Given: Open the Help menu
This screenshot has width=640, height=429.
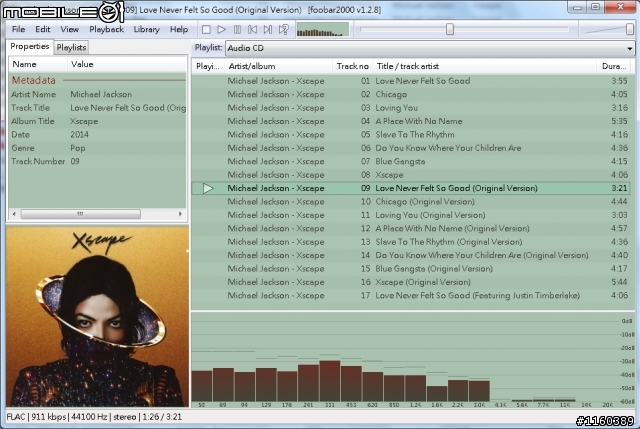Looking at the screenshot, I should [179, 29].
